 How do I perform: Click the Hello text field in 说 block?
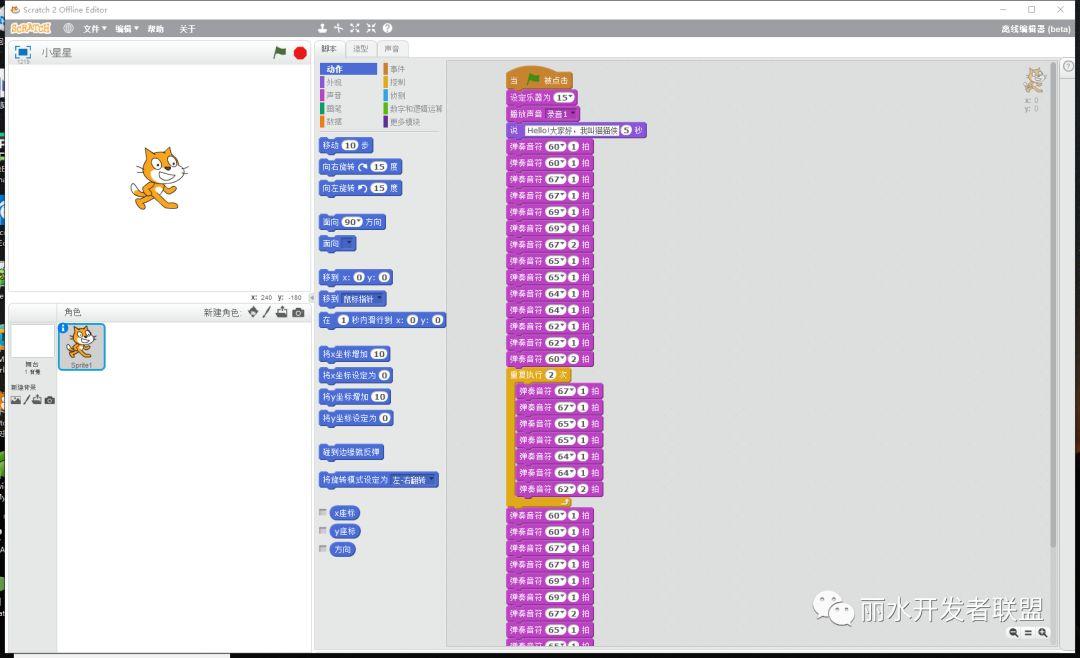click(572, 130)
